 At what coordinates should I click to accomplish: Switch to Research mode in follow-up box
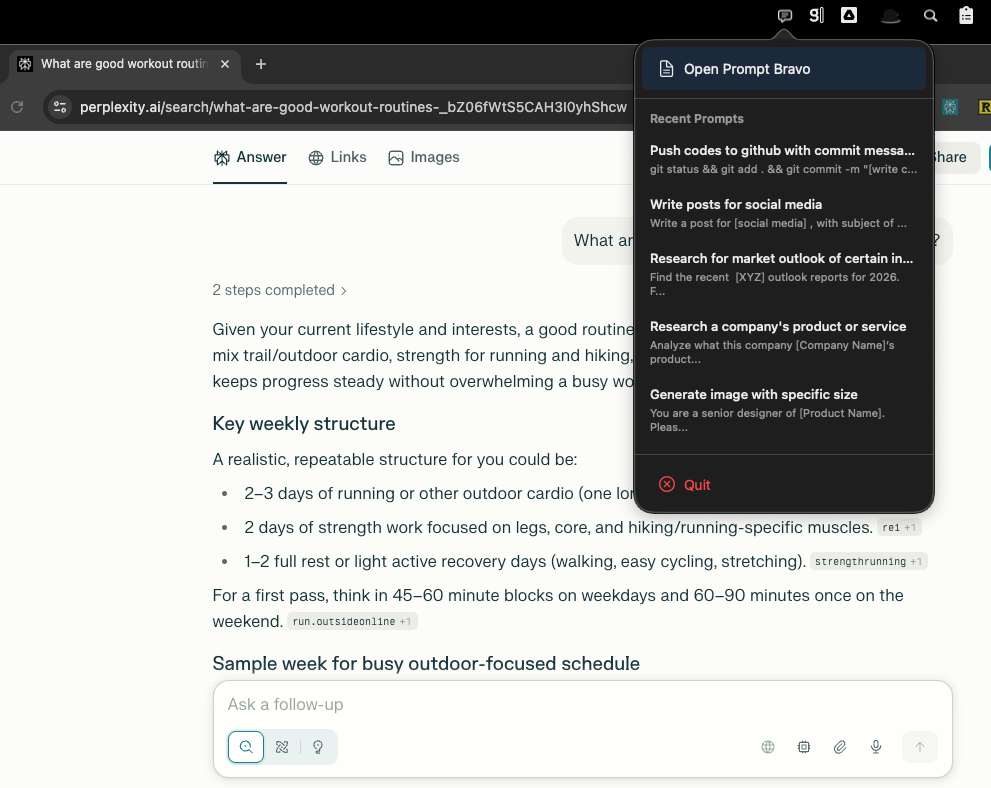pos(282,747)
